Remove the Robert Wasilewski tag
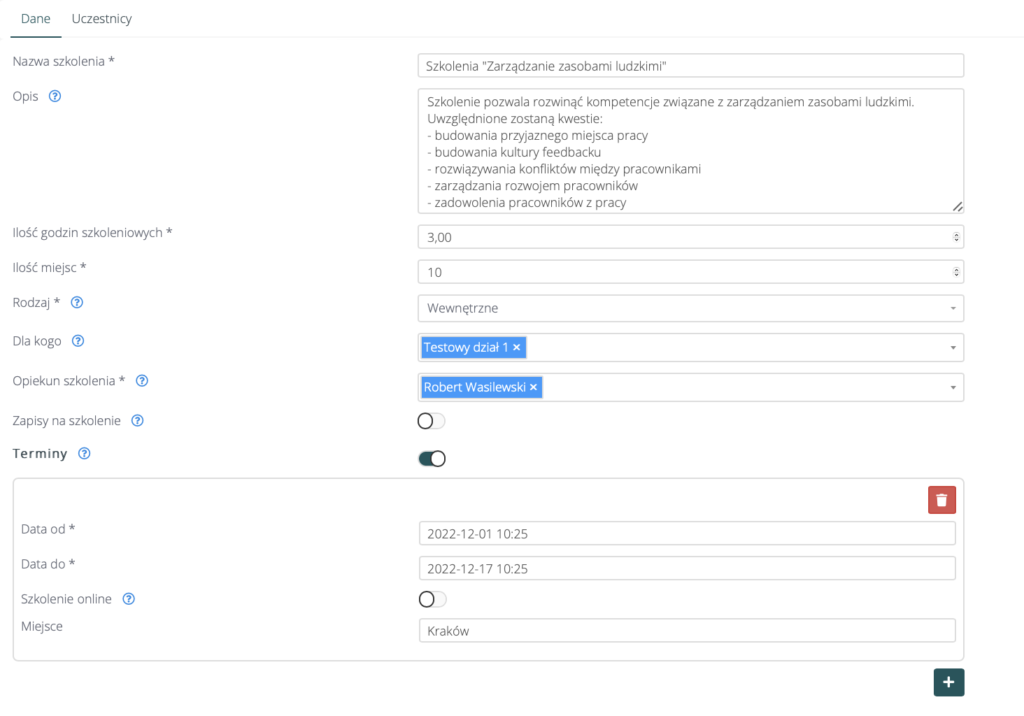 [533, 387]
